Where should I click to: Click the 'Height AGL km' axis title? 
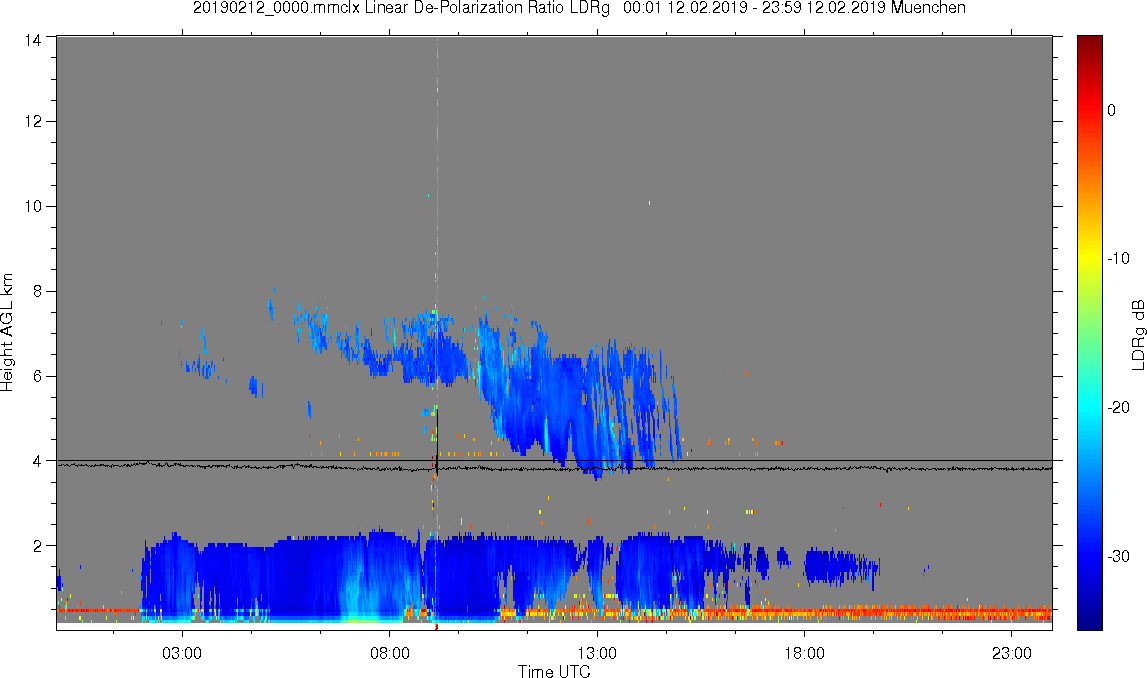7,333
